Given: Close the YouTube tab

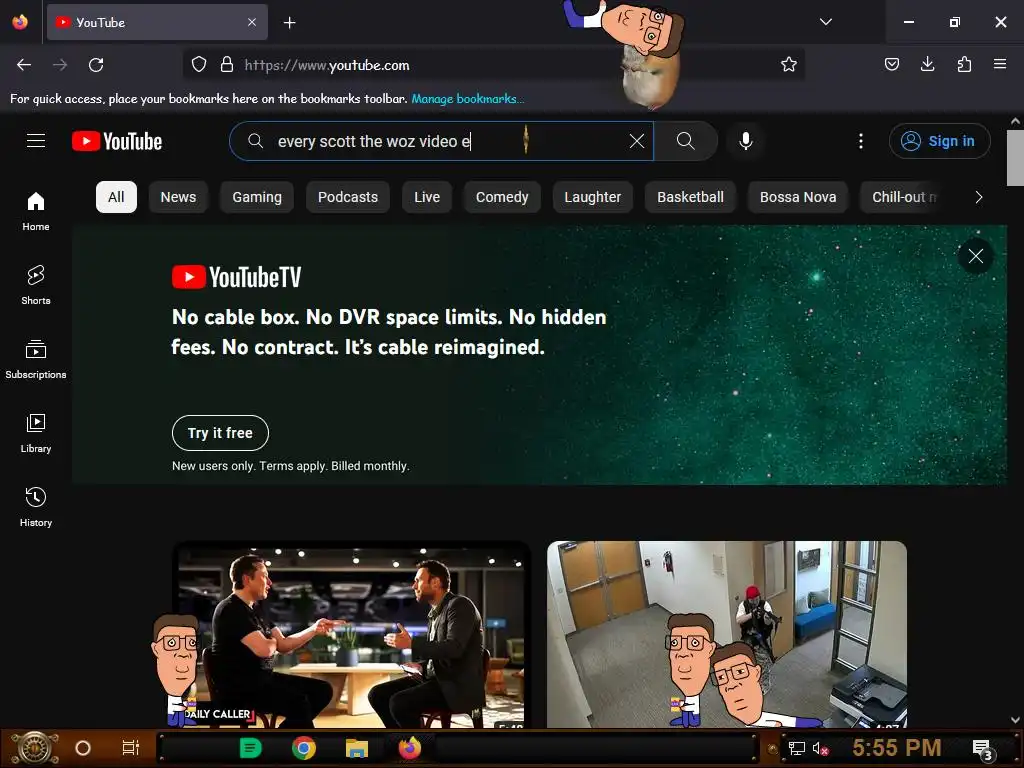Looking at the screenshot, I should [252, 22].
